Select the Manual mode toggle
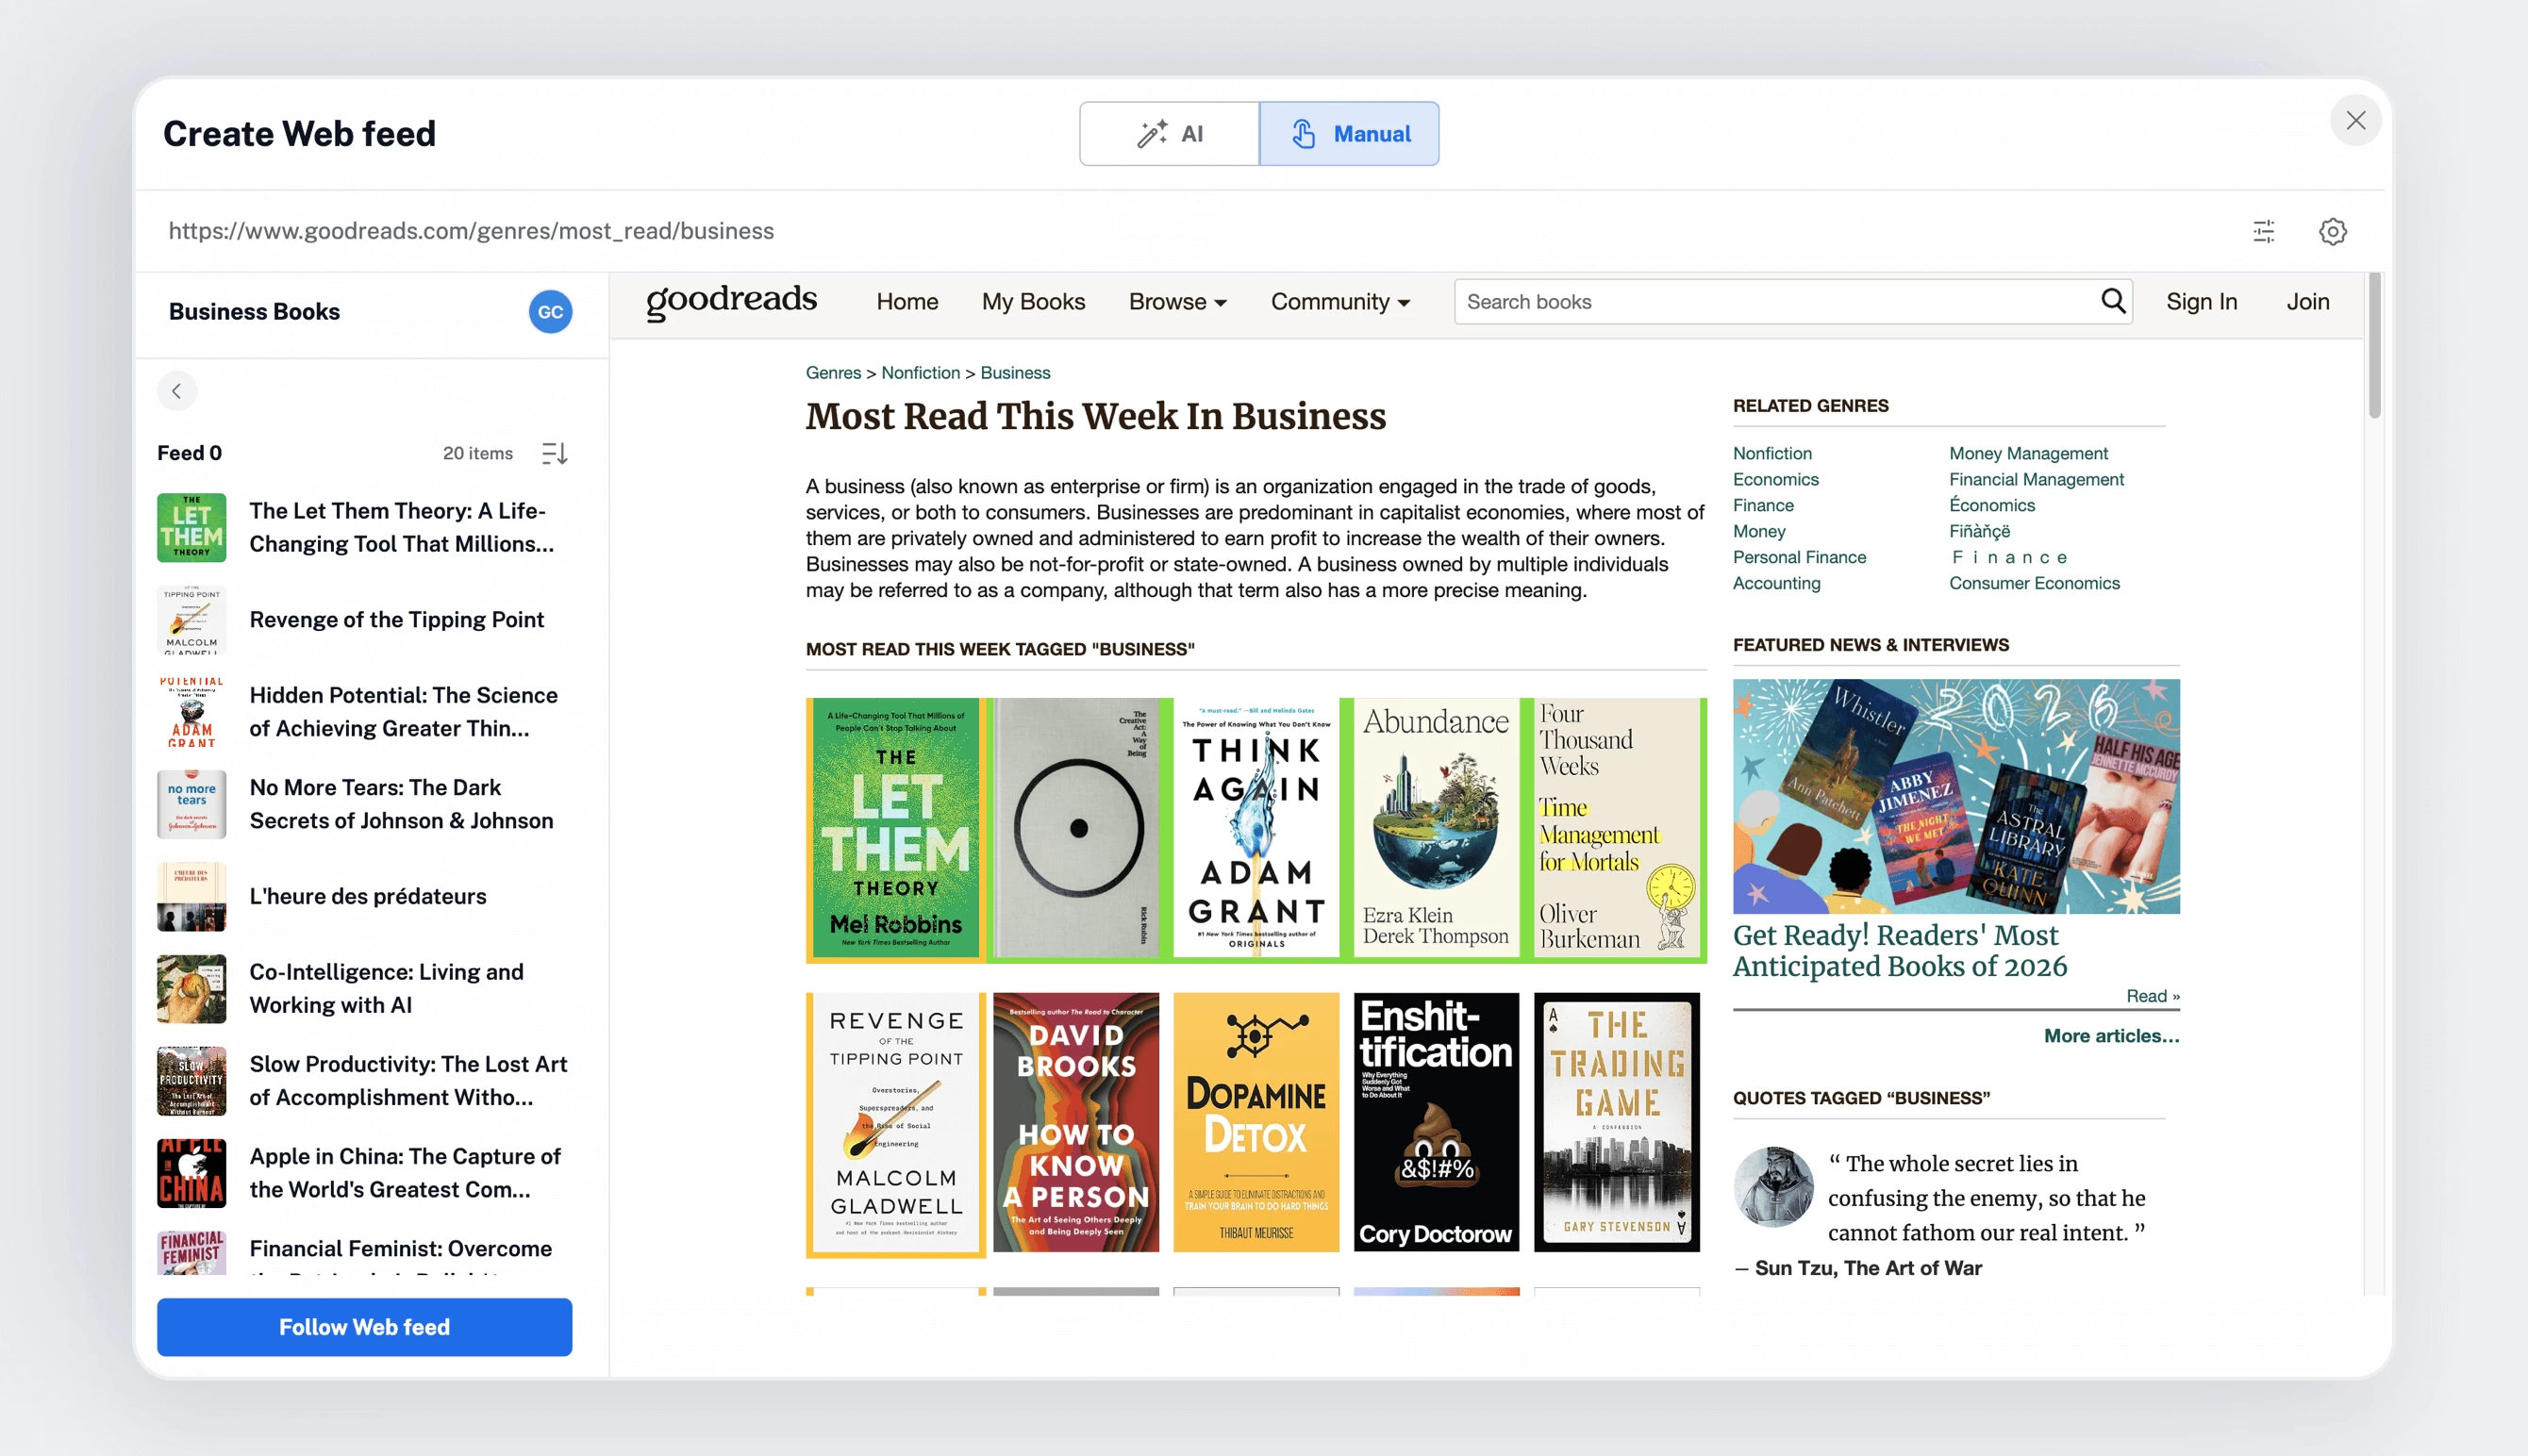Viewport: 2528px width, 1456px height. (1349, 133)
